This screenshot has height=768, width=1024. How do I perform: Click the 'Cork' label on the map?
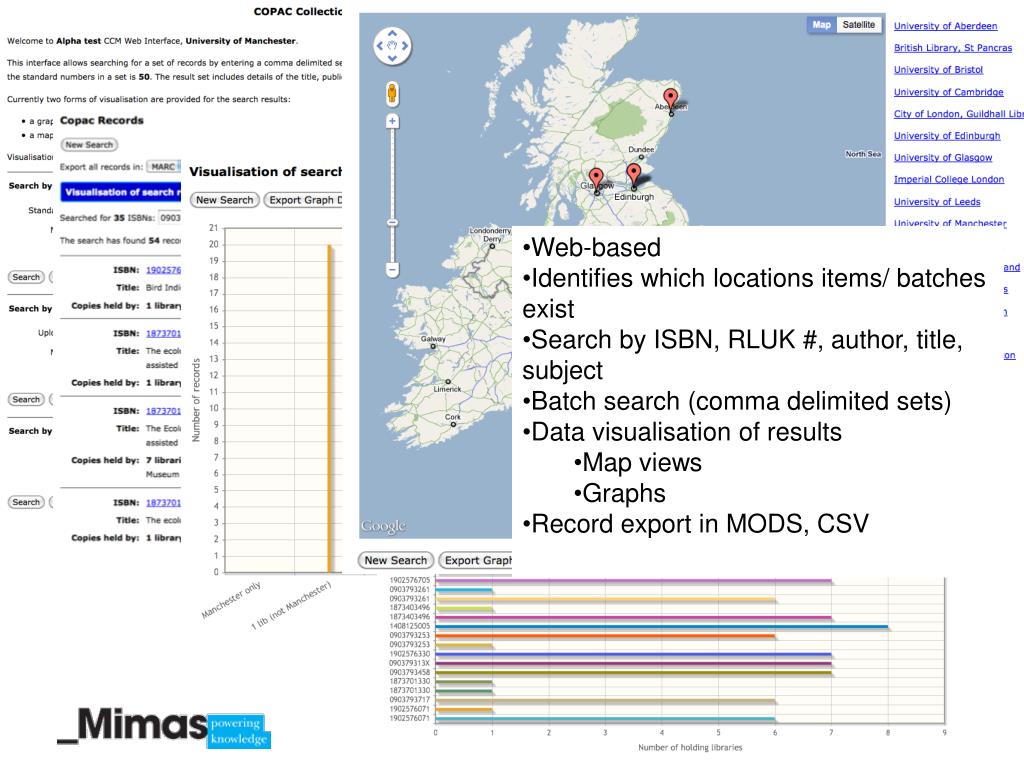[453, 417]
